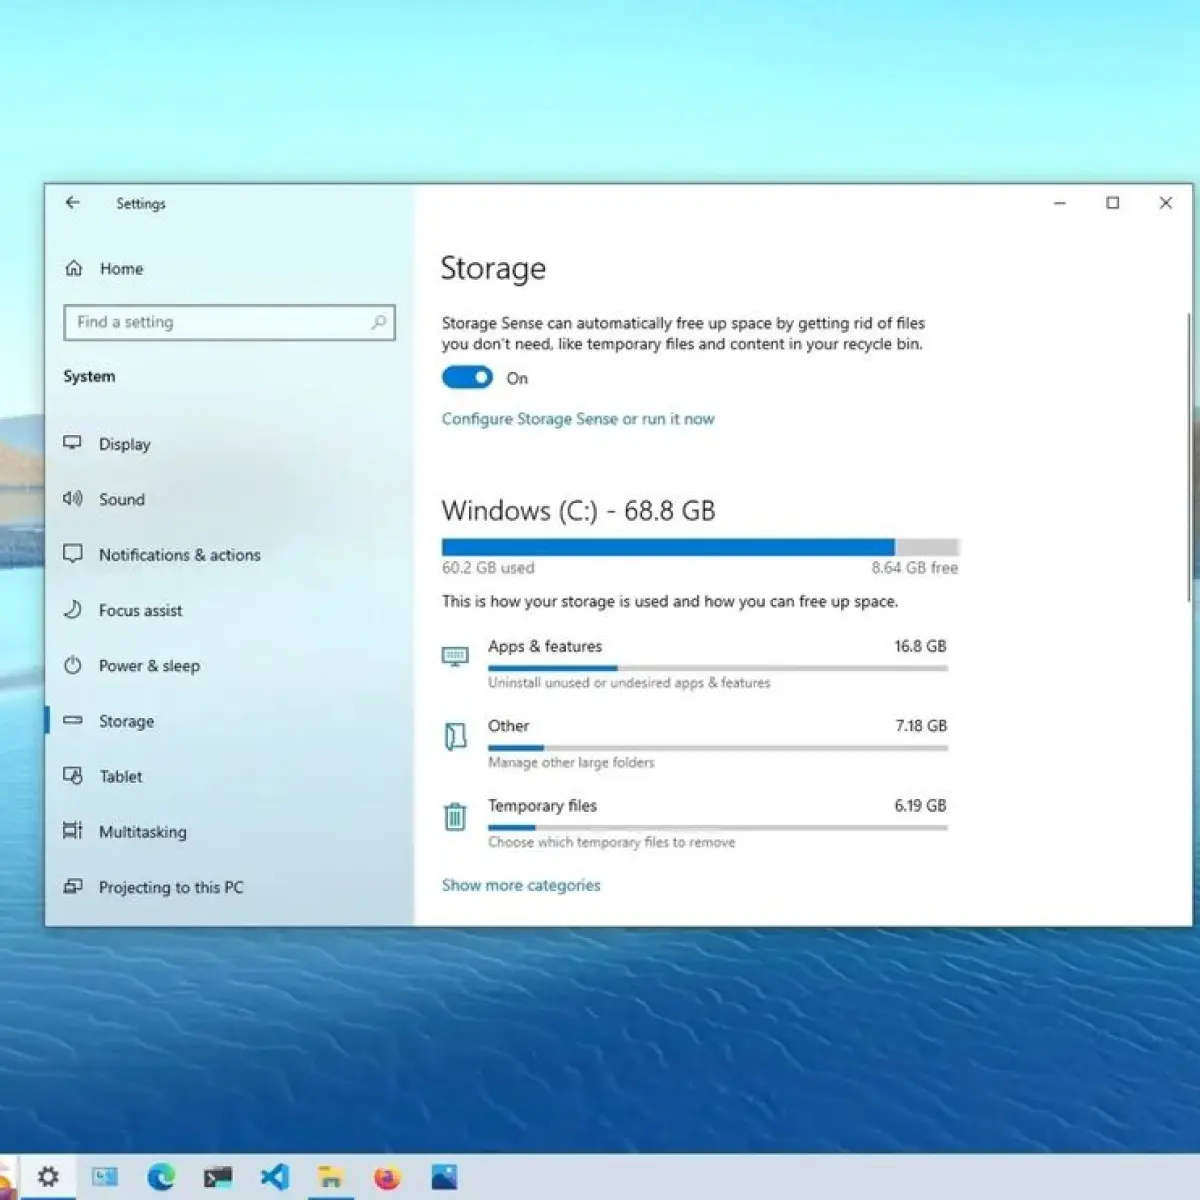The height and width of the screenshot is (1200, 1200).
Task: Open Apps & features storage category
Action: tap(695, 664)
